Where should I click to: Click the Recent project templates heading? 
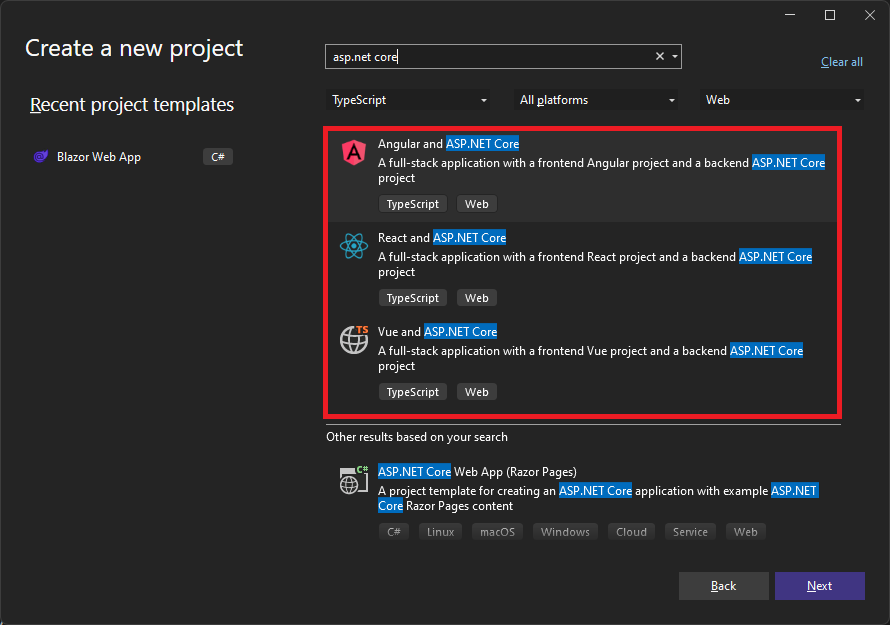[x=132, y=104]
